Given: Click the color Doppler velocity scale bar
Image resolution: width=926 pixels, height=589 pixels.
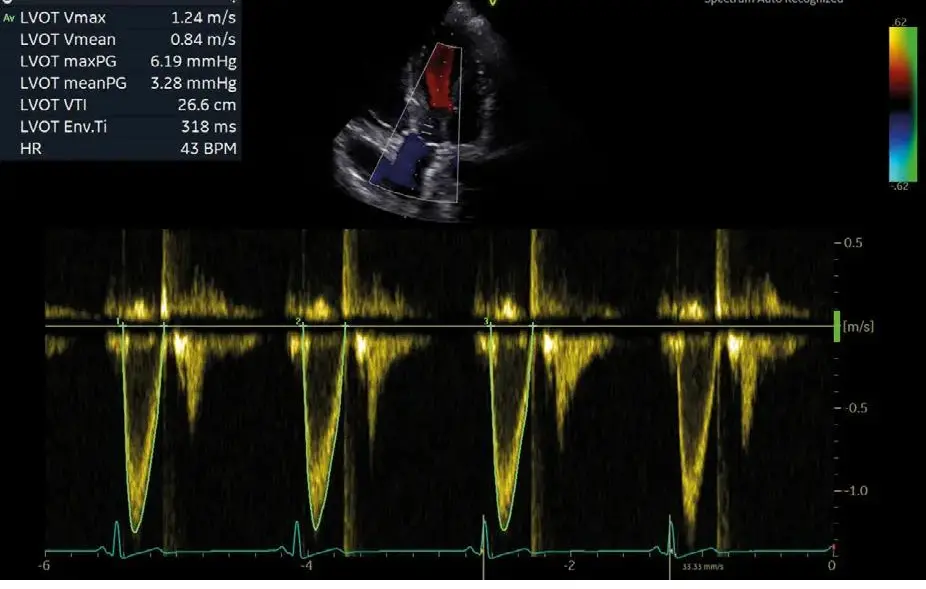Looking at the screenshot, I should coord(903,103).
